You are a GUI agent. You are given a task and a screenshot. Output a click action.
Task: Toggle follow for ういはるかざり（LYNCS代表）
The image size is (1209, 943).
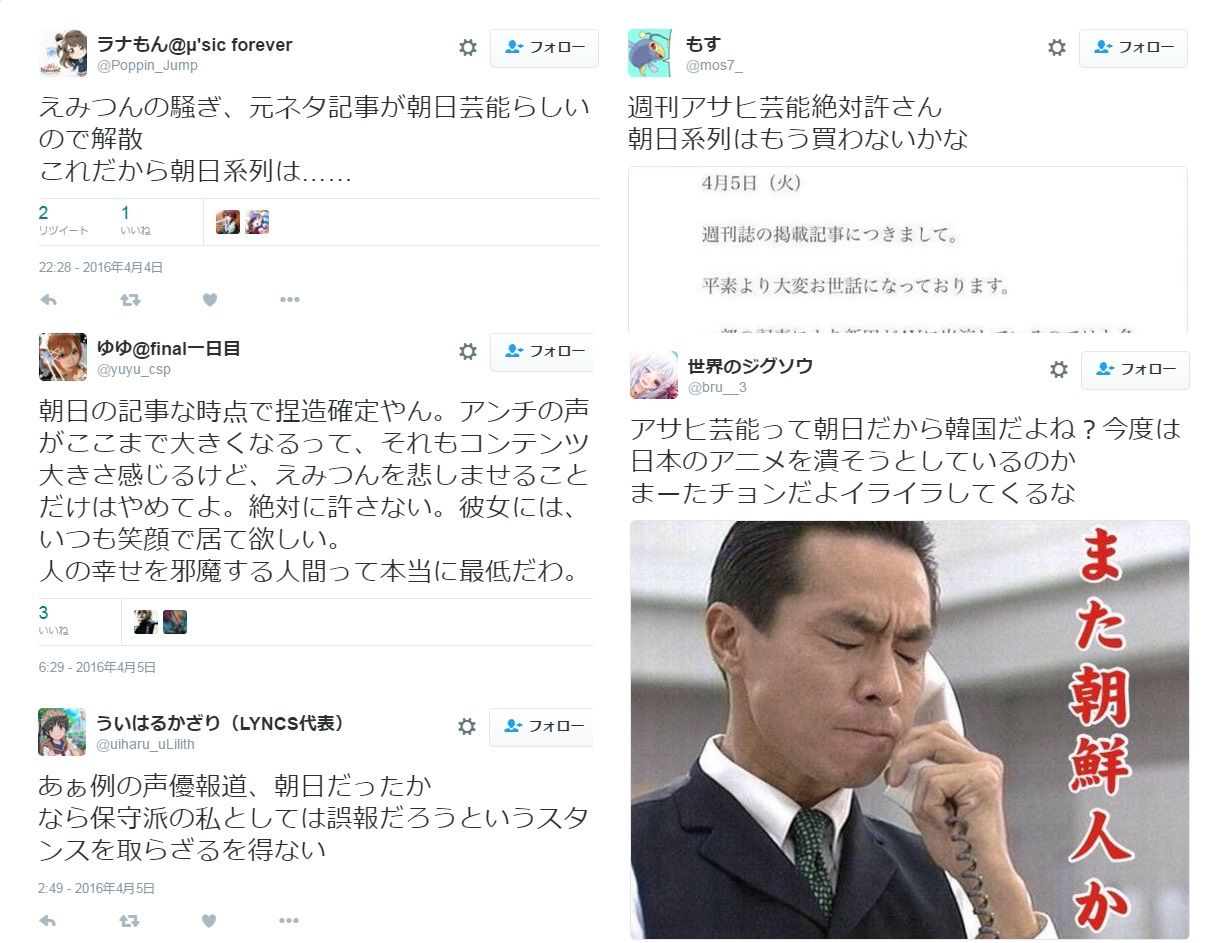[541, 727]
